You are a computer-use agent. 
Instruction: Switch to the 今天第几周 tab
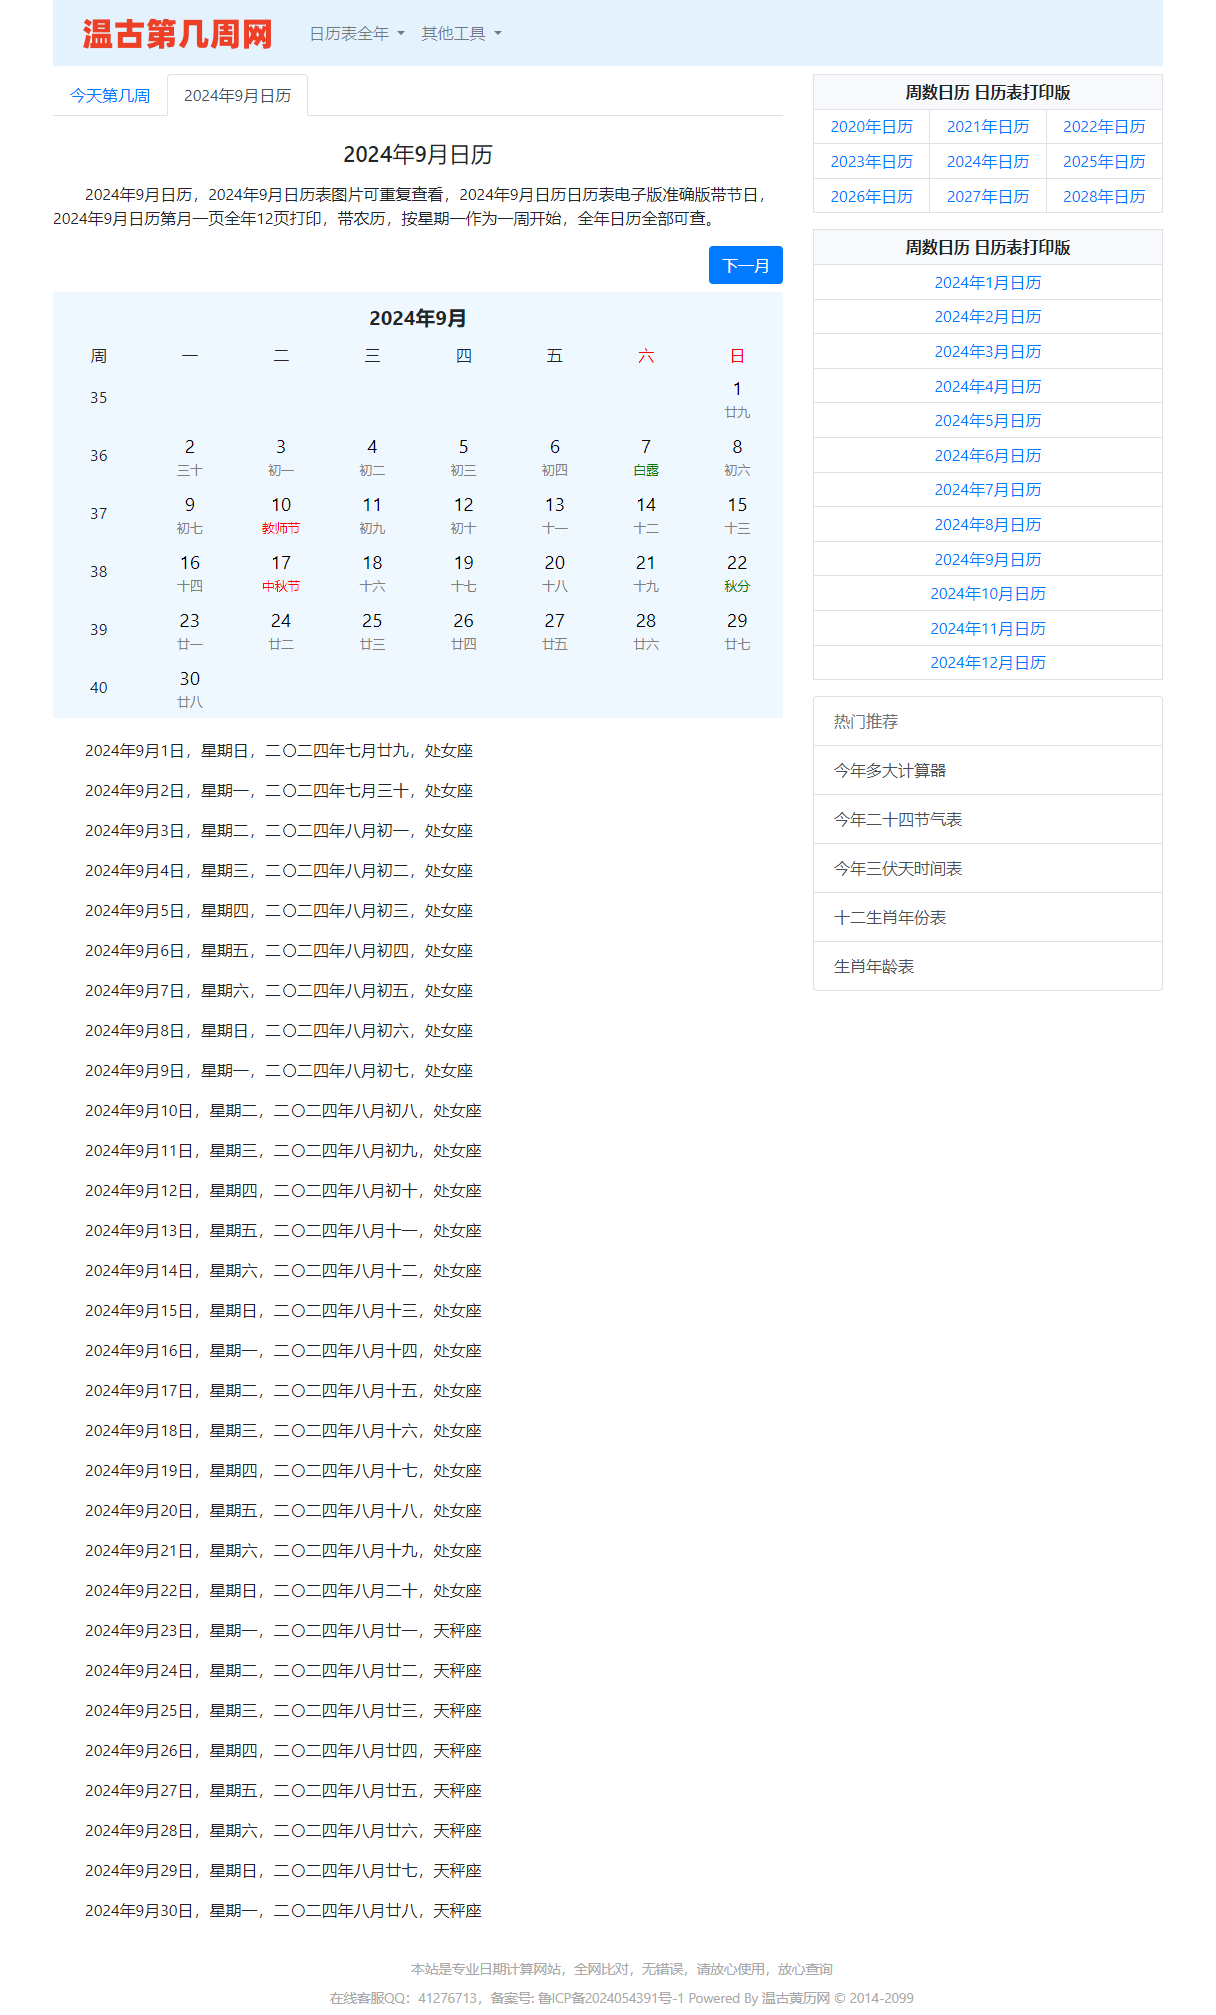(110, 96)
